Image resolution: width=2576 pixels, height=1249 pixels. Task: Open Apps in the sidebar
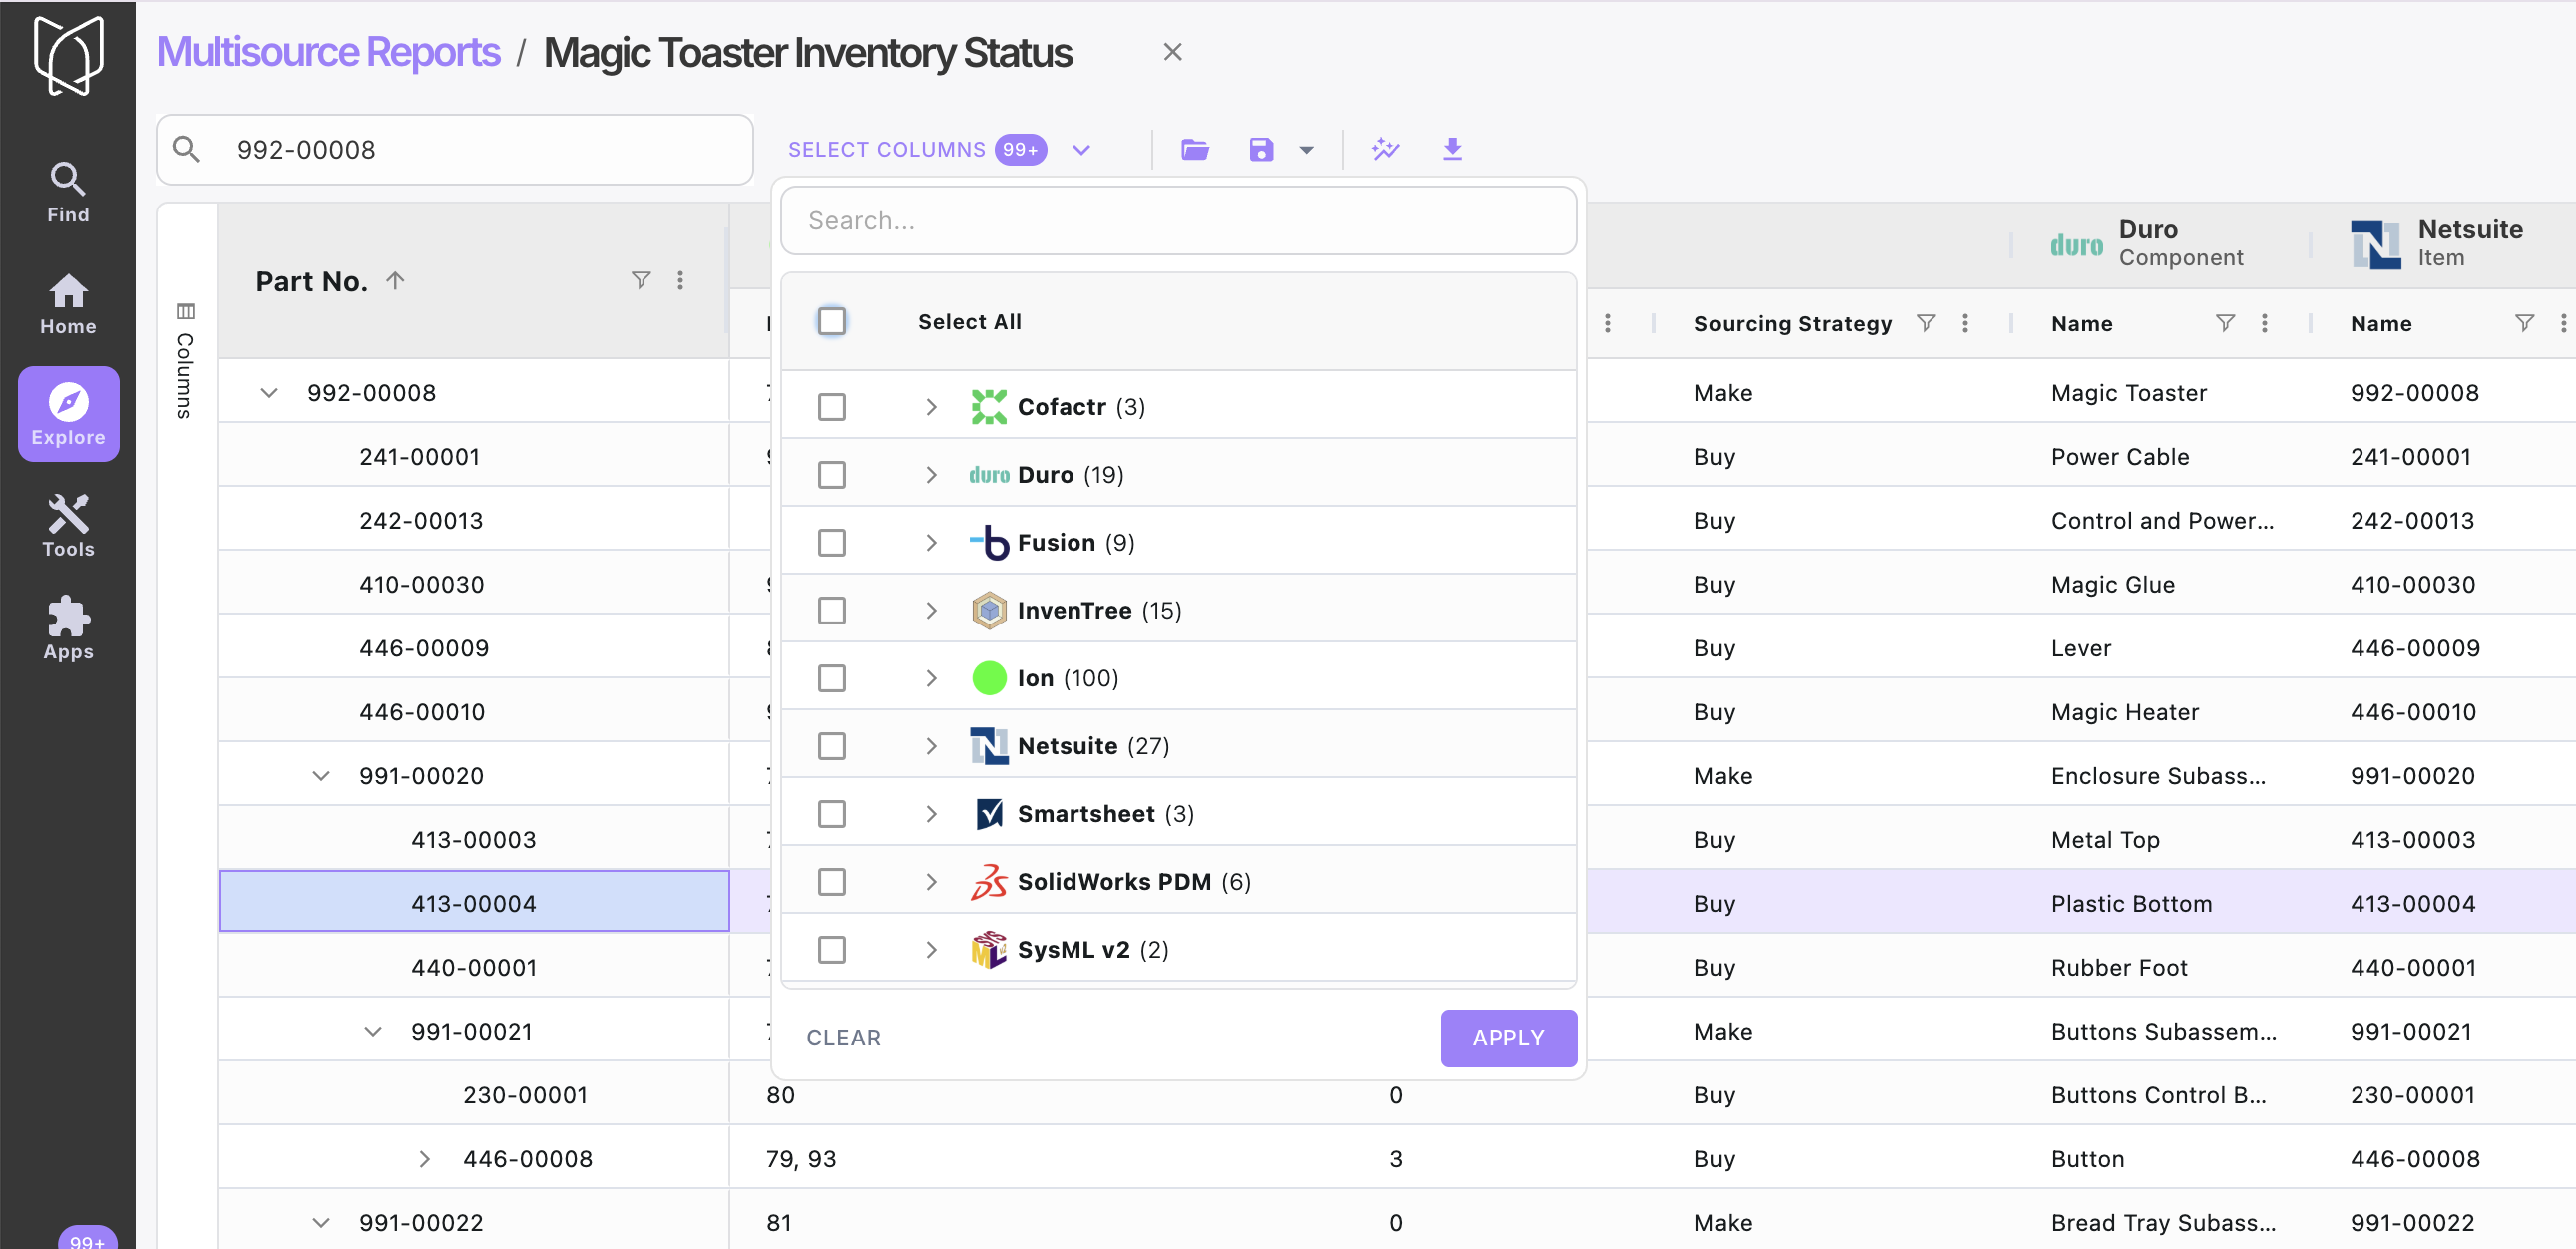(68, 629)
